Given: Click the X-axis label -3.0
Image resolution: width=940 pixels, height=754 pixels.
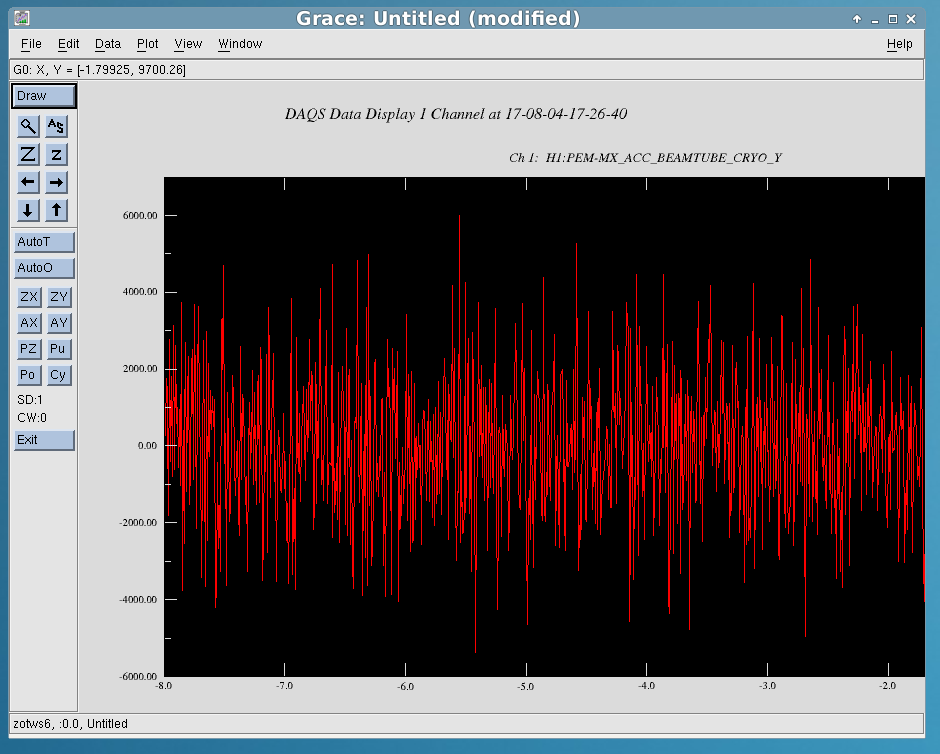Looking at the screenshot, I should 767,686.
